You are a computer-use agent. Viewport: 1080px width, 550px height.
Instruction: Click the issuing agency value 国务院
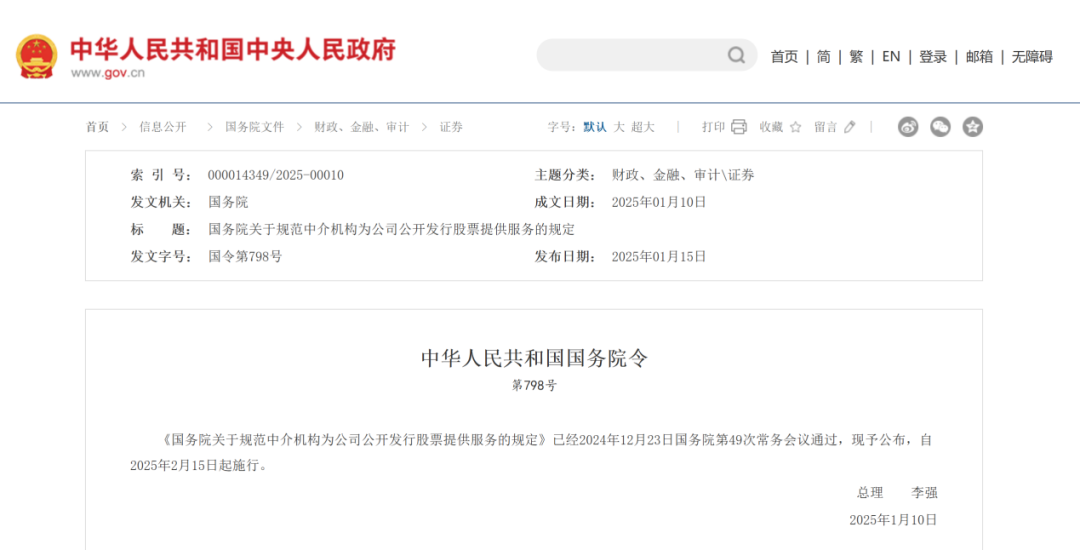[x=228, y=202]
